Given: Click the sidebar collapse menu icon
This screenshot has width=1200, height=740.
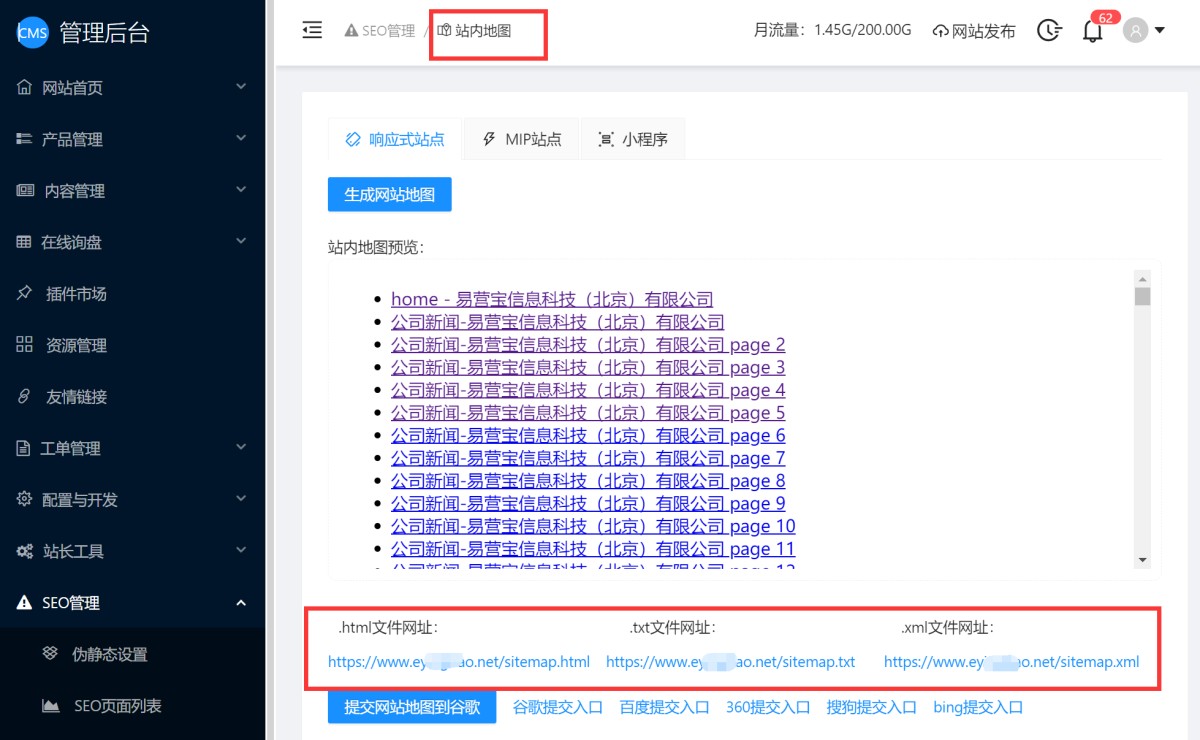Looking at the screenshot, I should pos(312,30).
